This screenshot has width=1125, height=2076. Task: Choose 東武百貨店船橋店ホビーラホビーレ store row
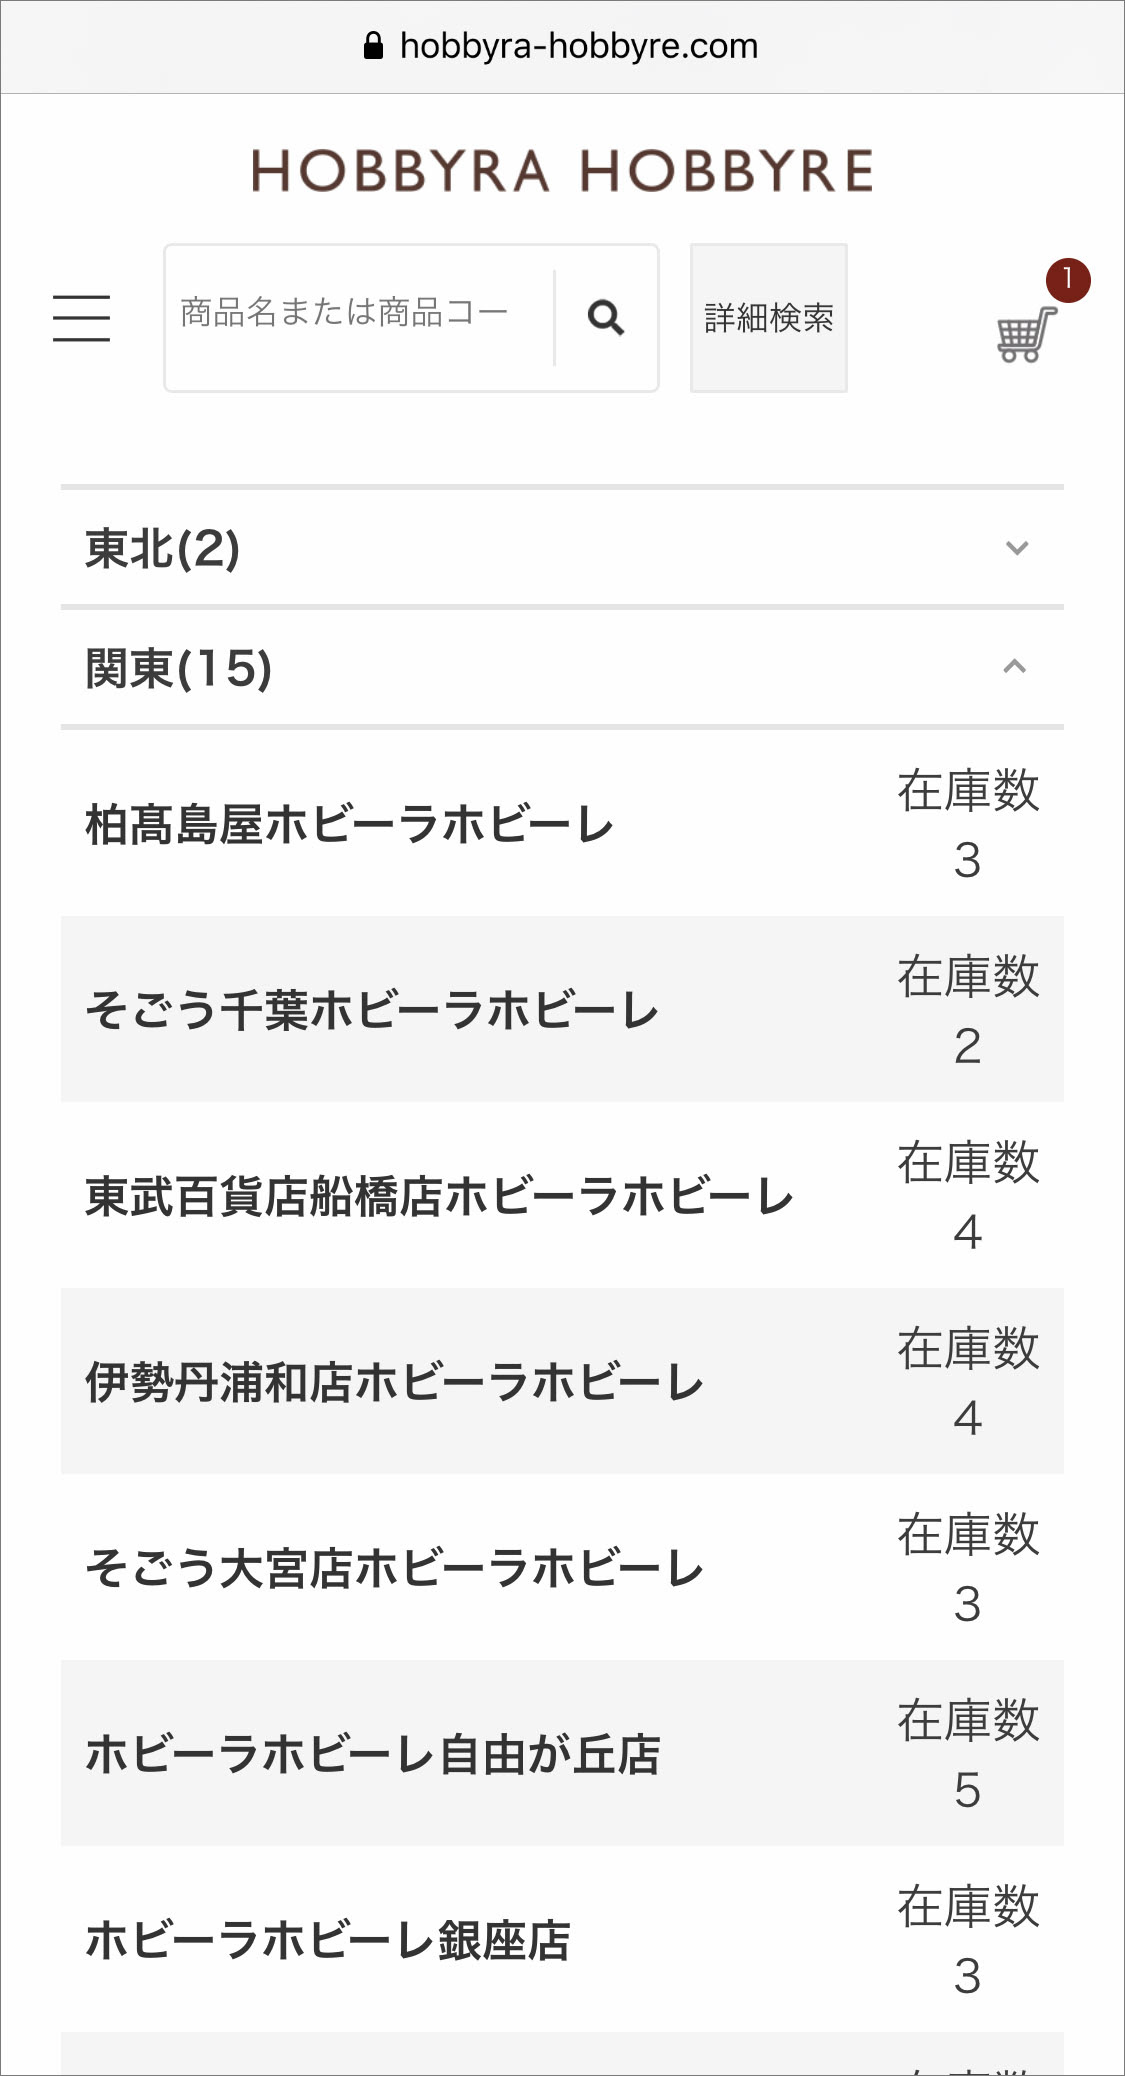[439, 1196]
